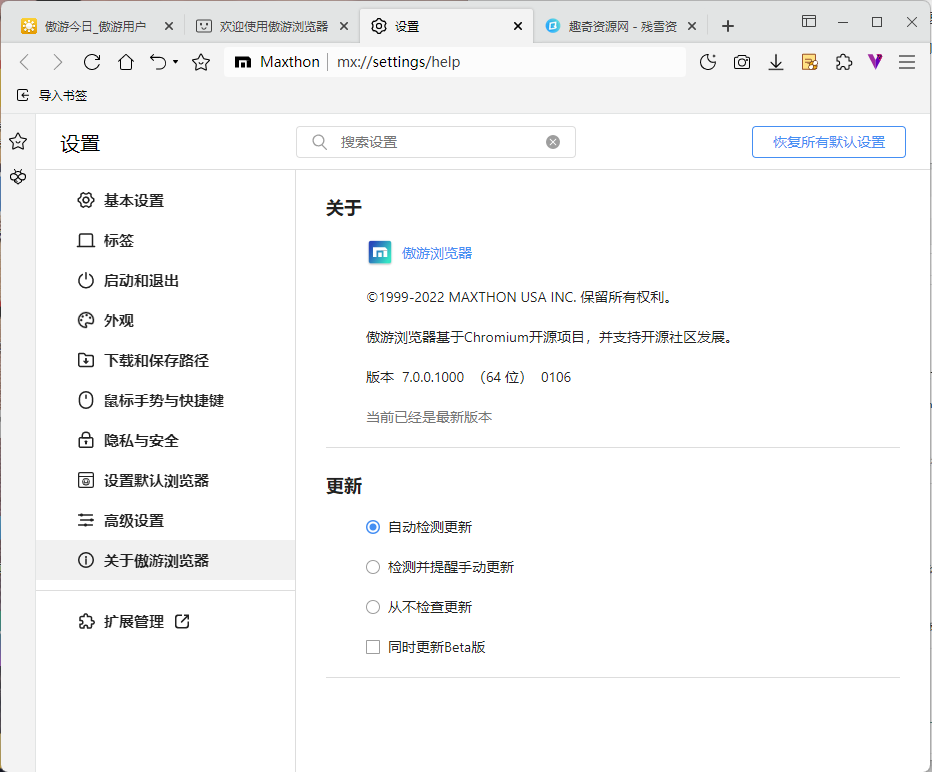Open Maxnote from the toolbar
Viewport: 932px width, 772px height.
click(x=809, y=61)
